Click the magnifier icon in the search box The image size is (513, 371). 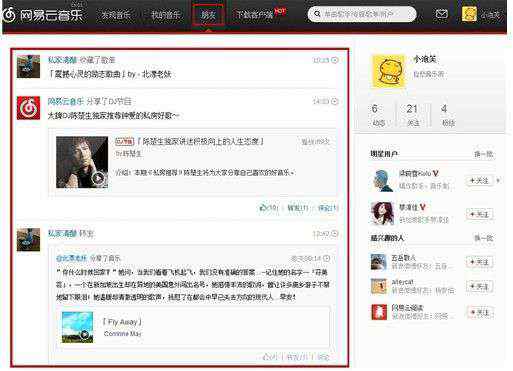(x=317, y=14)
